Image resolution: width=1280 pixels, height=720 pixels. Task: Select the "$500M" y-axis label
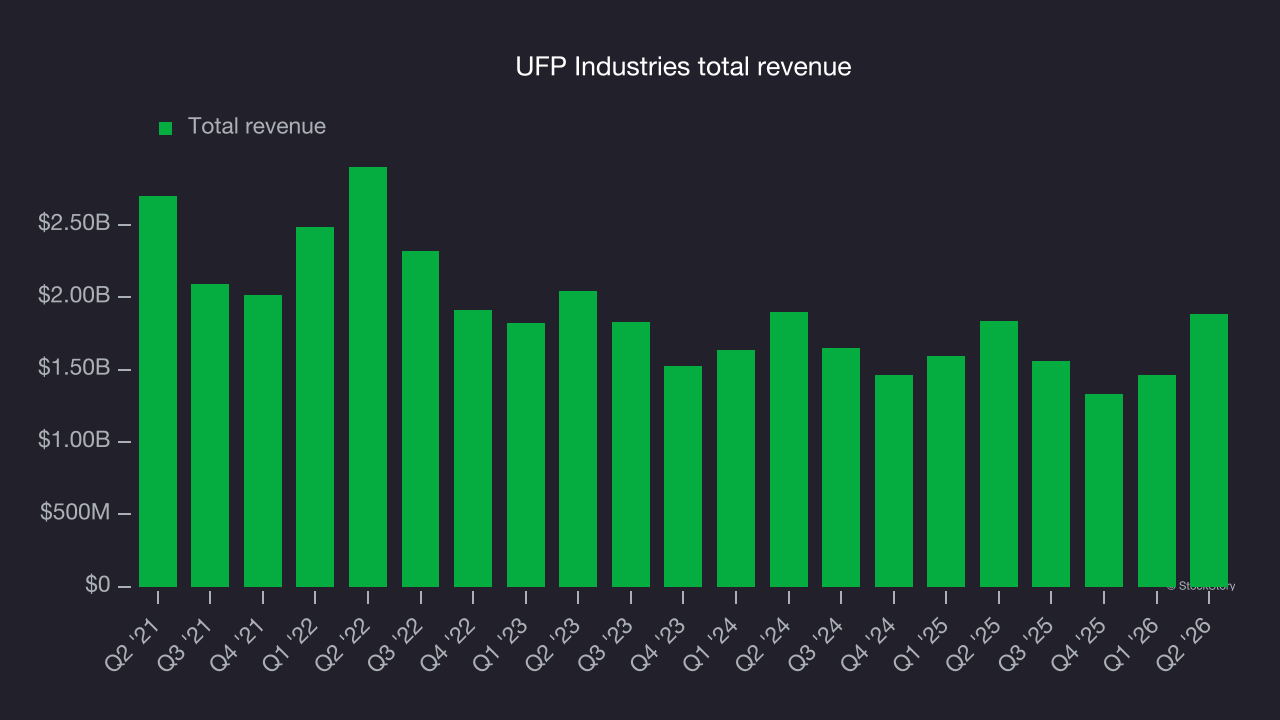click(x=75, y=513)
